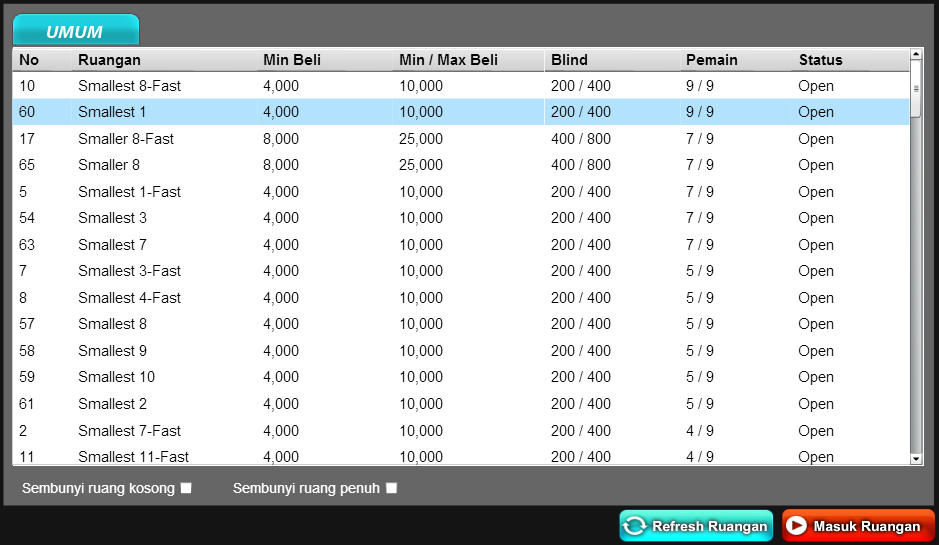Select room Smallest 7
The image size is (939, 545).
(461, 245)
